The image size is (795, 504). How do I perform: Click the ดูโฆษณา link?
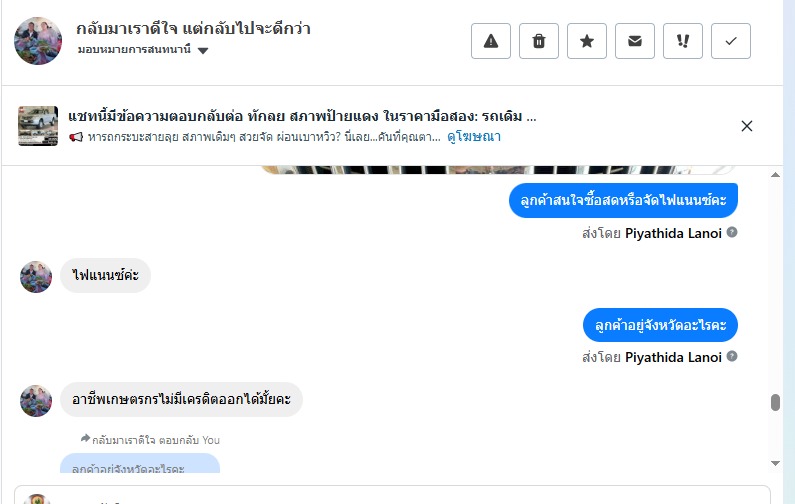point(474,137)
